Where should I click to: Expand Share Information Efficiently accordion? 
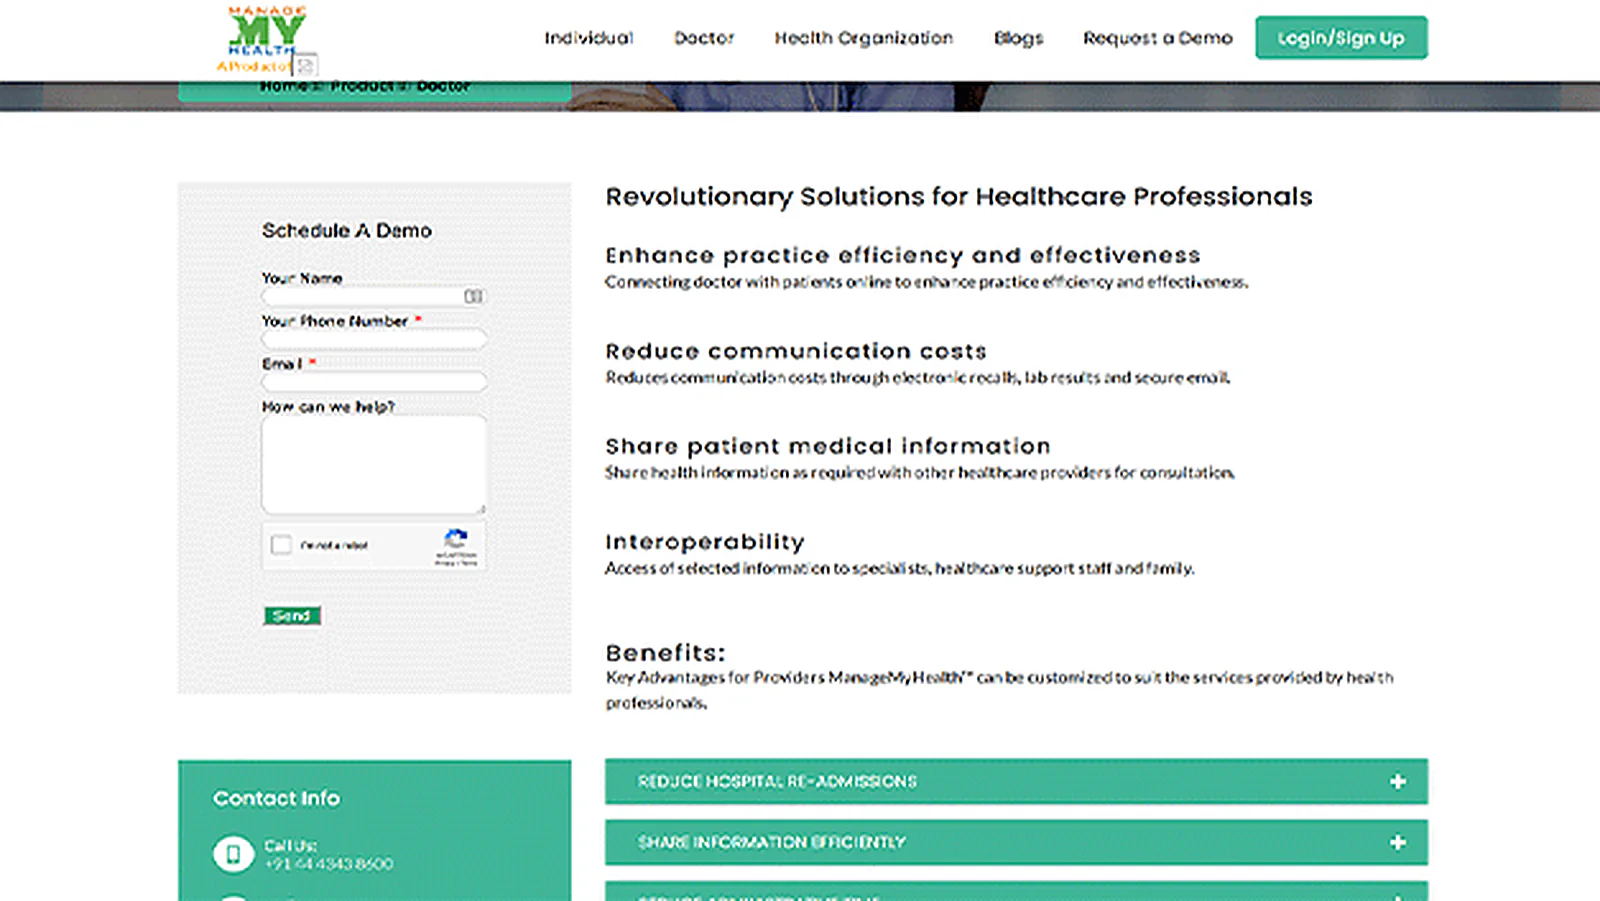tap(1016, 842)
